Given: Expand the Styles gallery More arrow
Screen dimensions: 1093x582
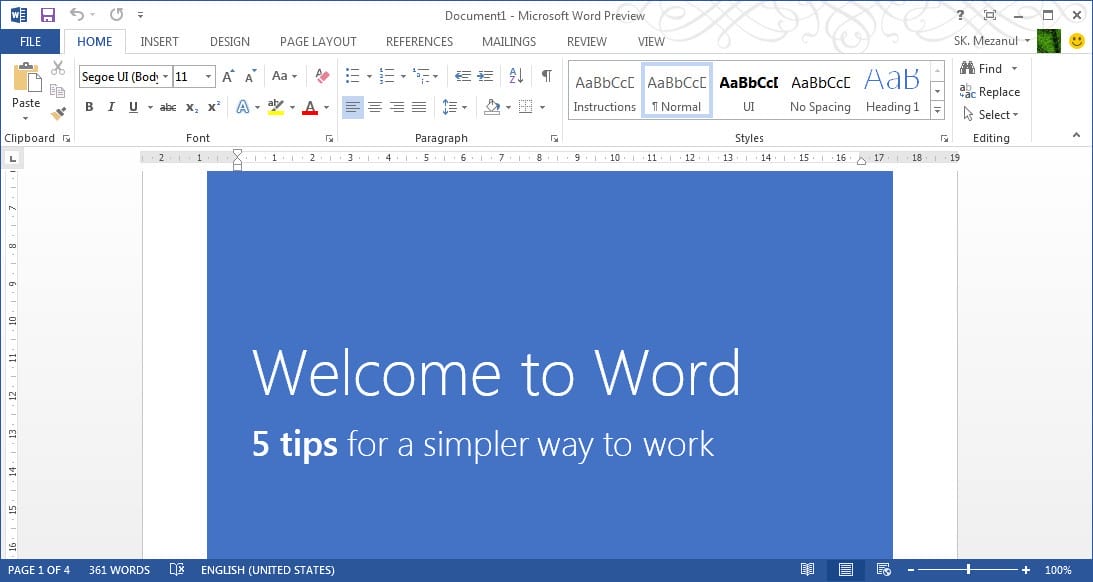Looking at the screenshot, I should 938,110.
